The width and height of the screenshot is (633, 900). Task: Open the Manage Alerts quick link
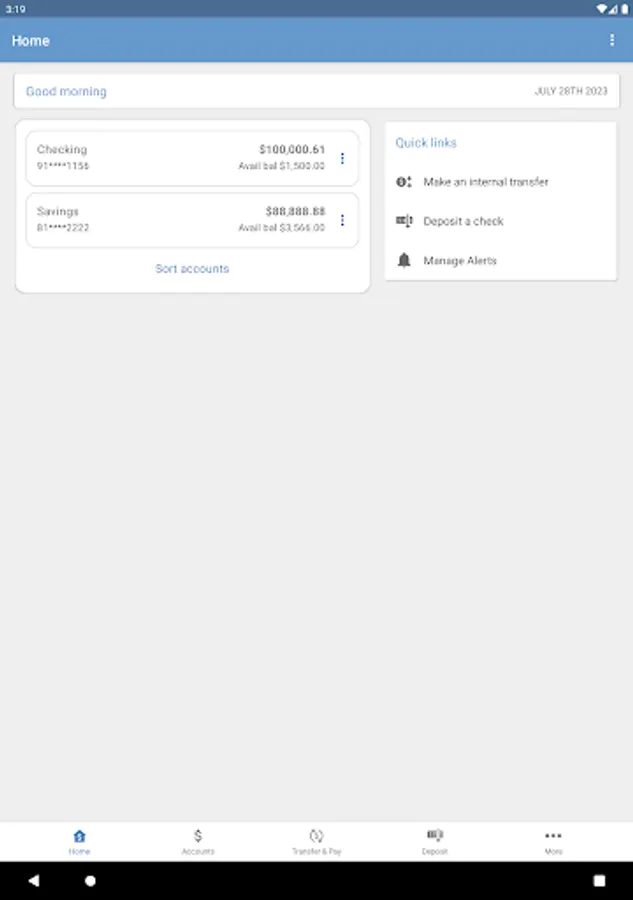pyautogui.click(x=460, y=260)
